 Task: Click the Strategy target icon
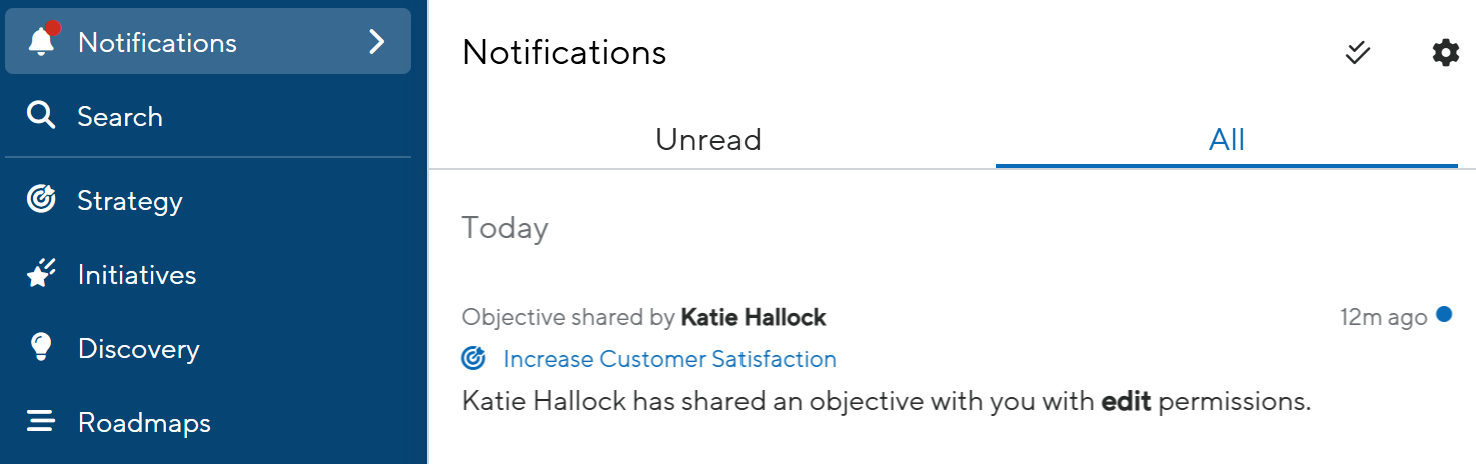41,200
